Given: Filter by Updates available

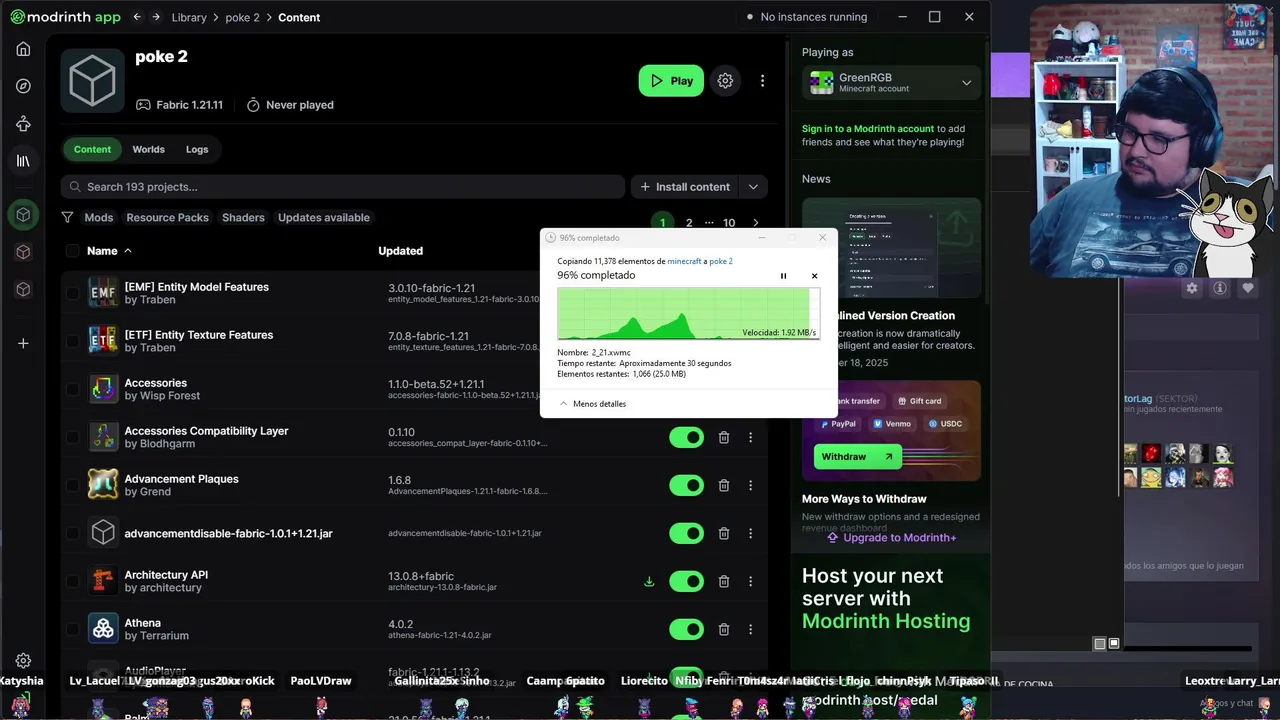Looking at the screenshot, I should 324,217.
